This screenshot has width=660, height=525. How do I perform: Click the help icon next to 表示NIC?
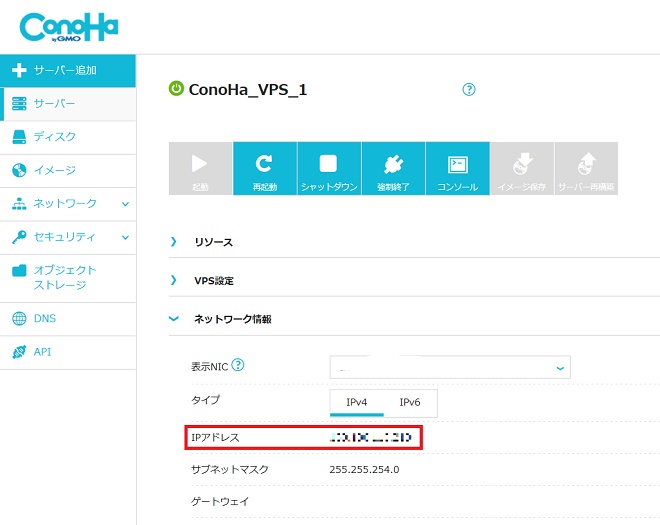238,365
